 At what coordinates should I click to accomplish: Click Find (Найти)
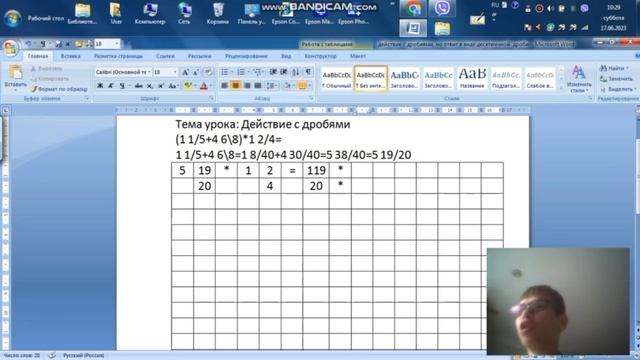click(x=614, y=69)
